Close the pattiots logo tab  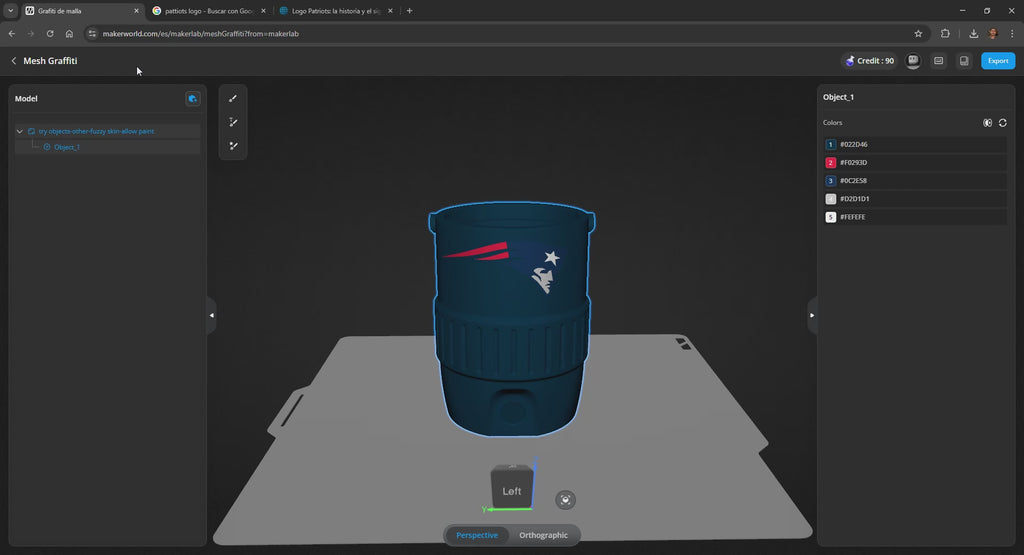click(263, 11)
